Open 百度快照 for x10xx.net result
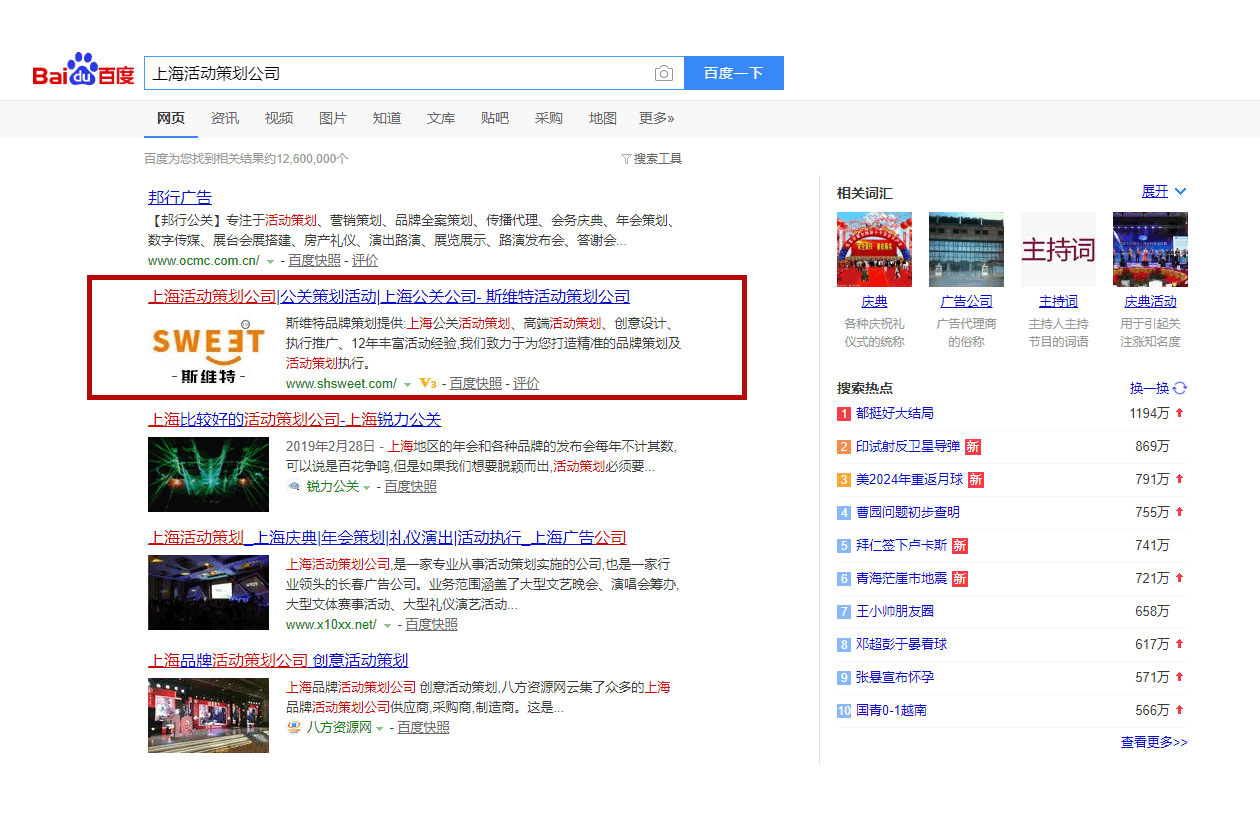 (x=432, y=624)
